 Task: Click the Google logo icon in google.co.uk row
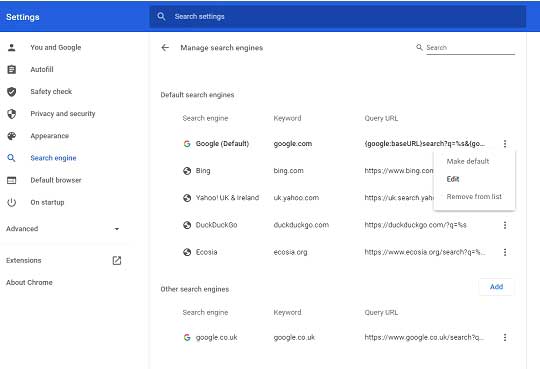click(187, 337)
